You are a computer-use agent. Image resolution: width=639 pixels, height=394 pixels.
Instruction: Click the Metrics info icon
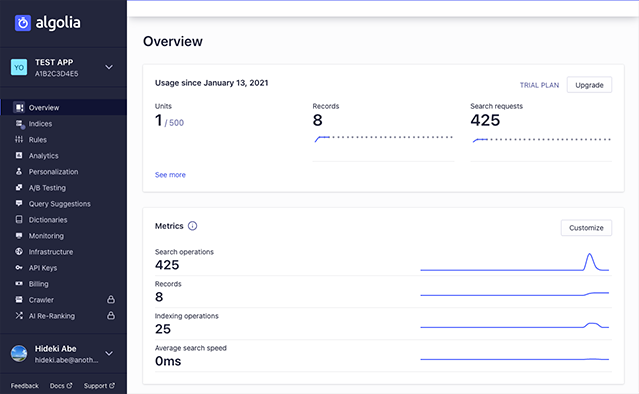pos(192,226)
